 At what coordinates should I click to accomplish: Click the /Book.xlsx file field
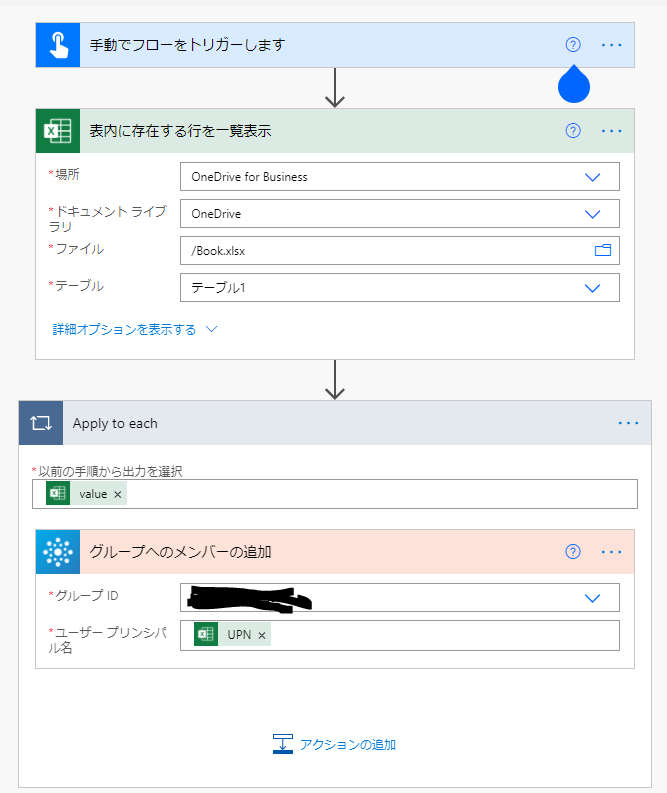click(399, 250)
